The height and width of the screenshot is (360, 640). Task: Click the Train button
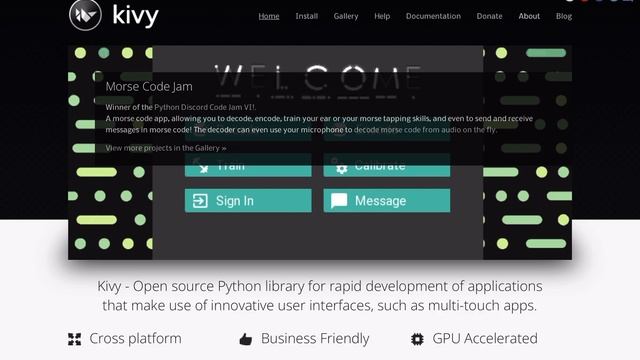tap(248, 165)
